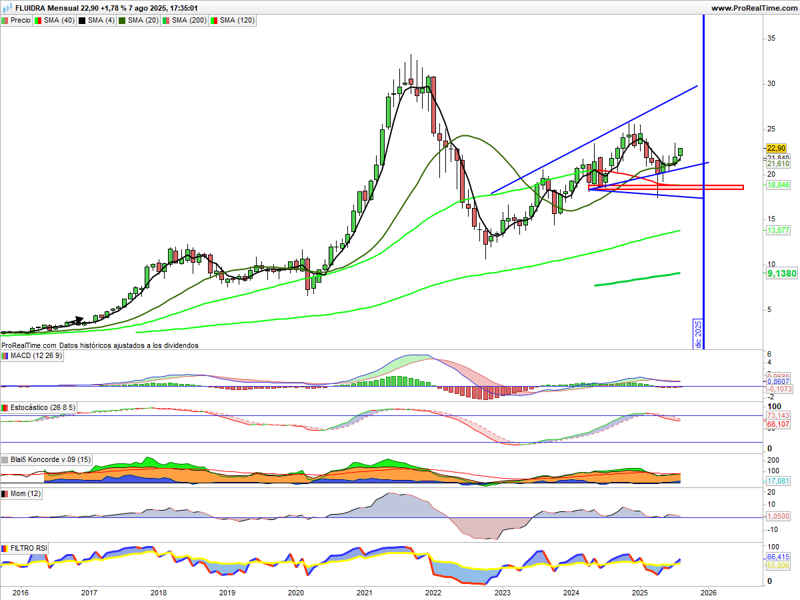Select the Precio legend entry
800x600 pixels.
tap(16, 20)
